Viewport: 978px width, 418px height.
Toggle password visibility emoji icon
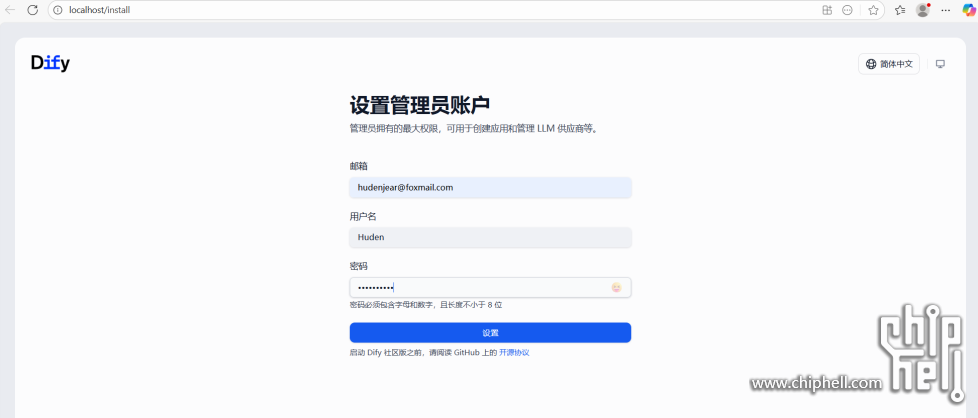616,288
